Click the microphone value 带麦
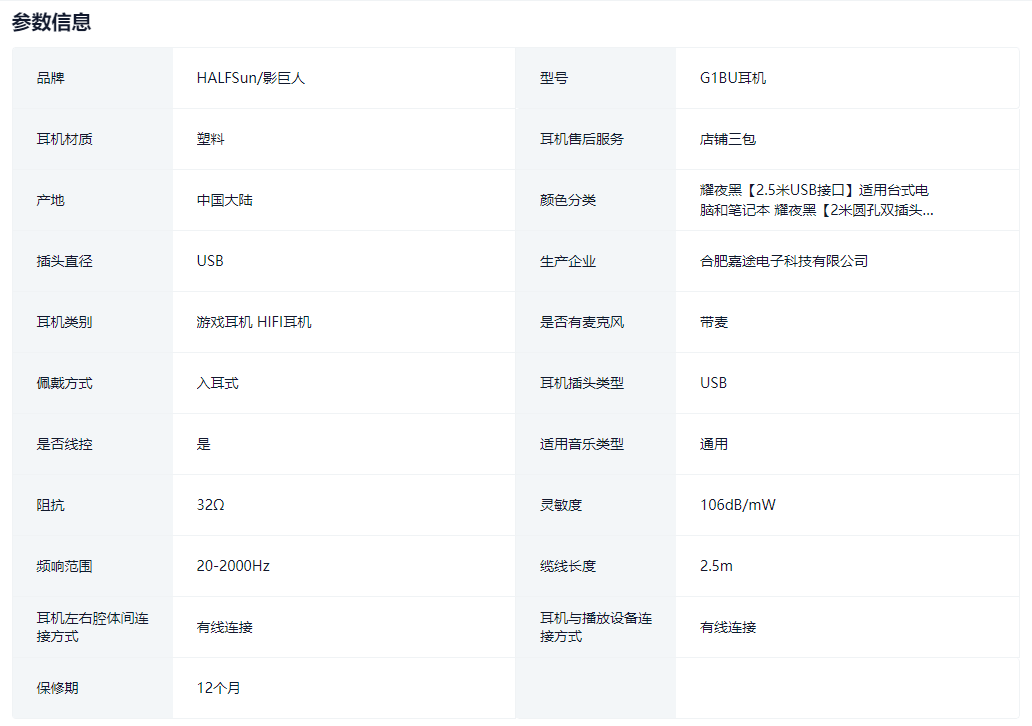The height and width of the screenshot is (726, 1032). pos(714,322)
